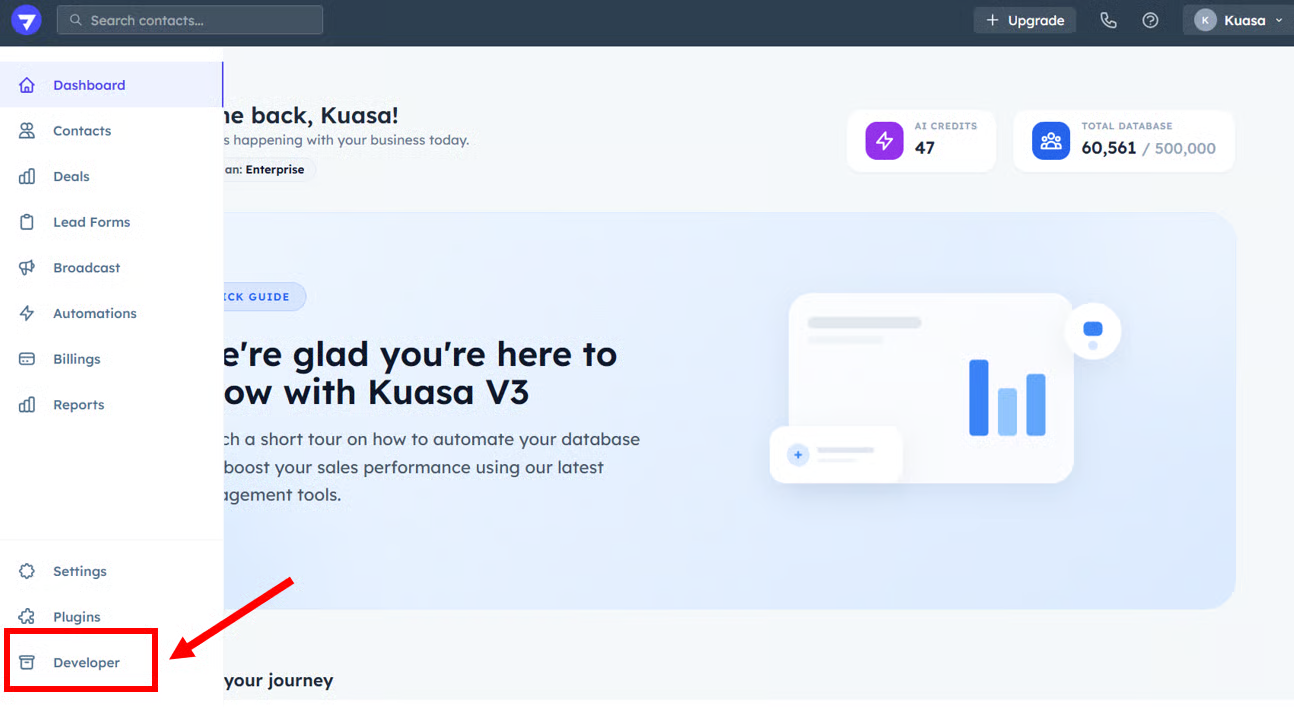Click the blue total database people icon
Image resolution: width=1294 pixels, height=707 pixels.
pos(1051,141)
